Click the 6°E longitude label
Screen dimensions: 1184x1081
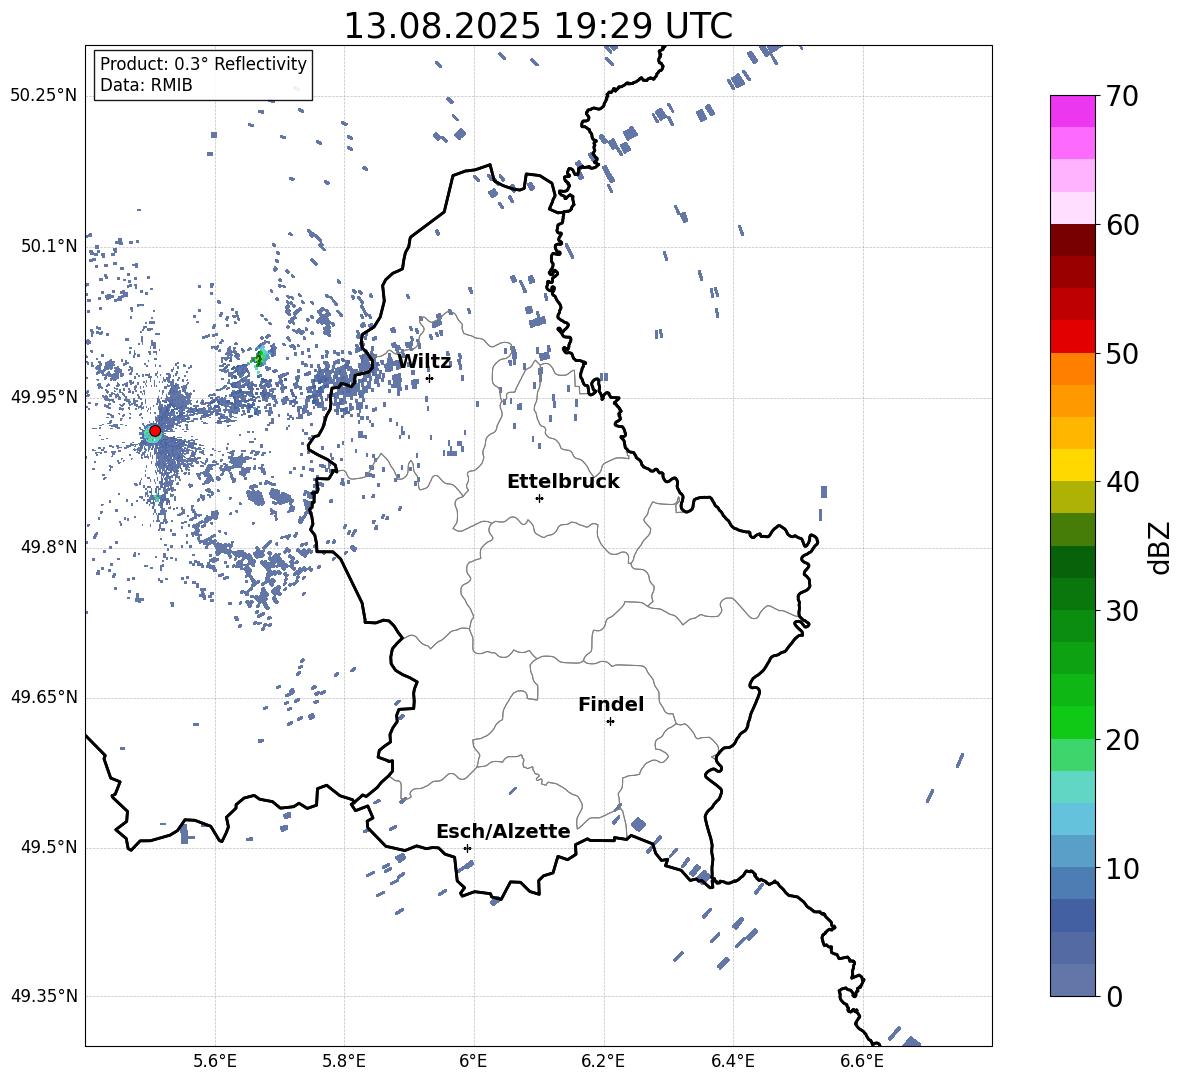(473, 1061)
